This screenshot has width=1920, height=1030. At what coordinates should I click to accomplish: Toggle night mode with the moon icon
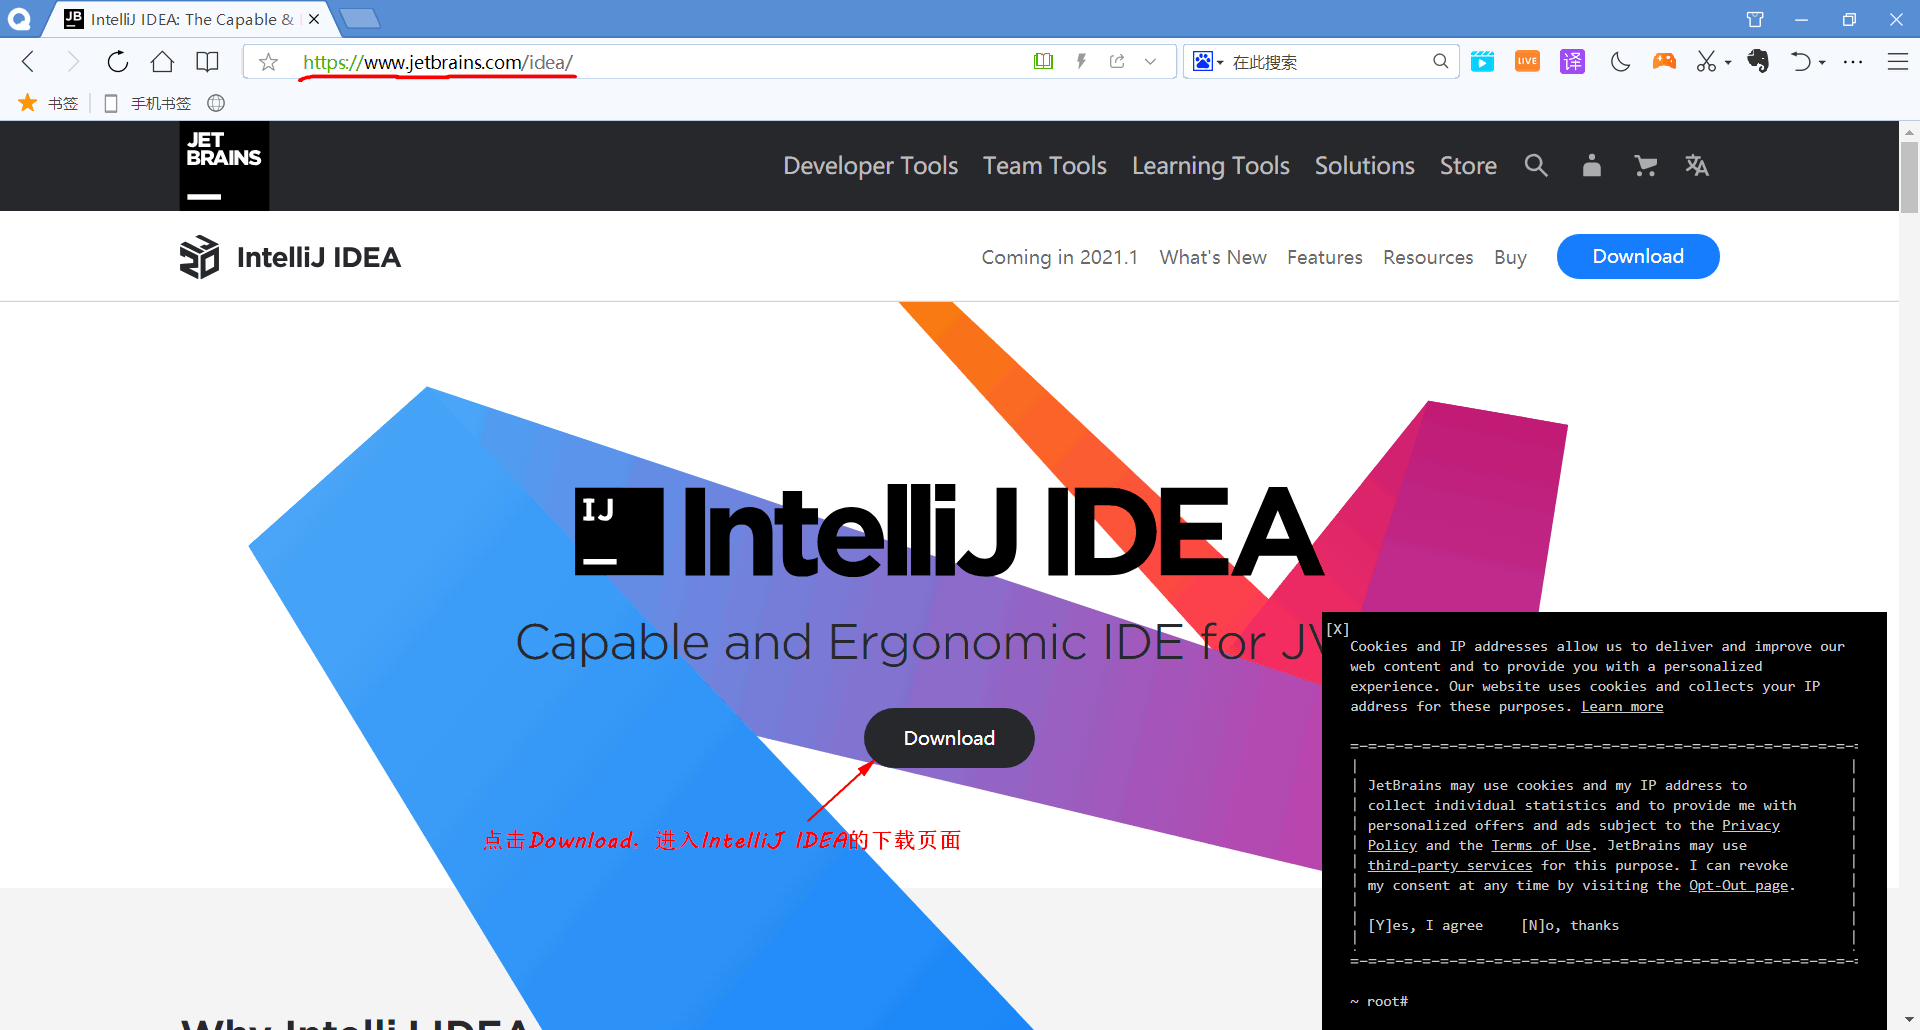tap(1620, 62)
